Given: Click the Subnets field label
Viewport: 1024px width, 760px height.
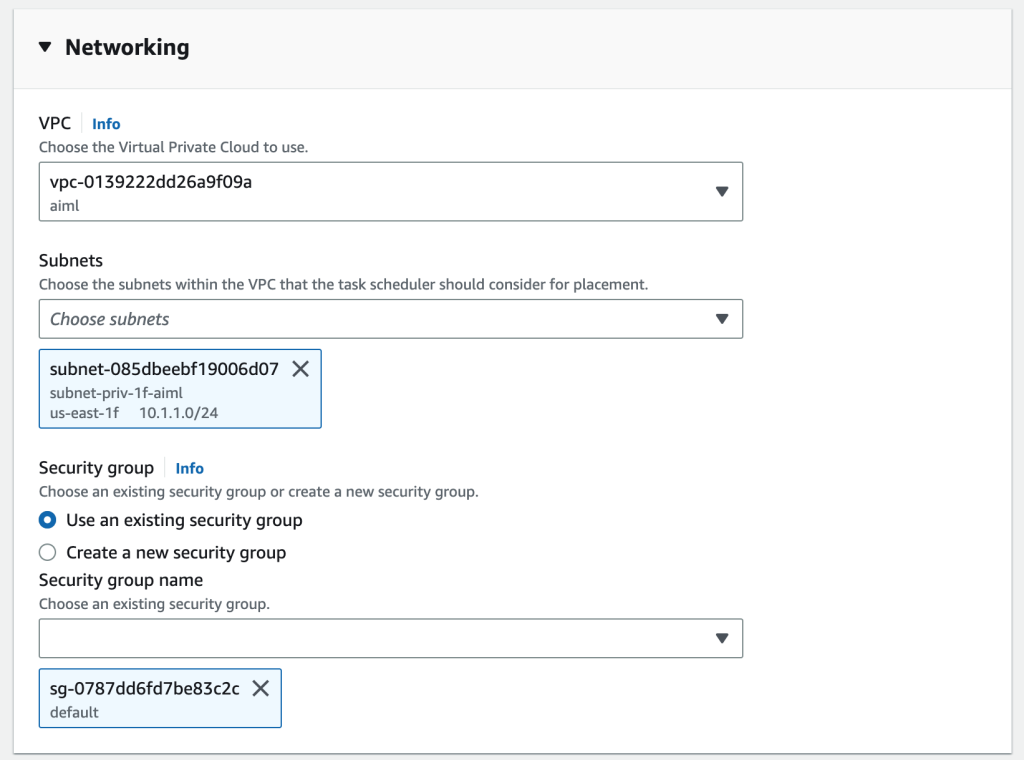Looking at the screenshot, I should click(x=71, y=261).
